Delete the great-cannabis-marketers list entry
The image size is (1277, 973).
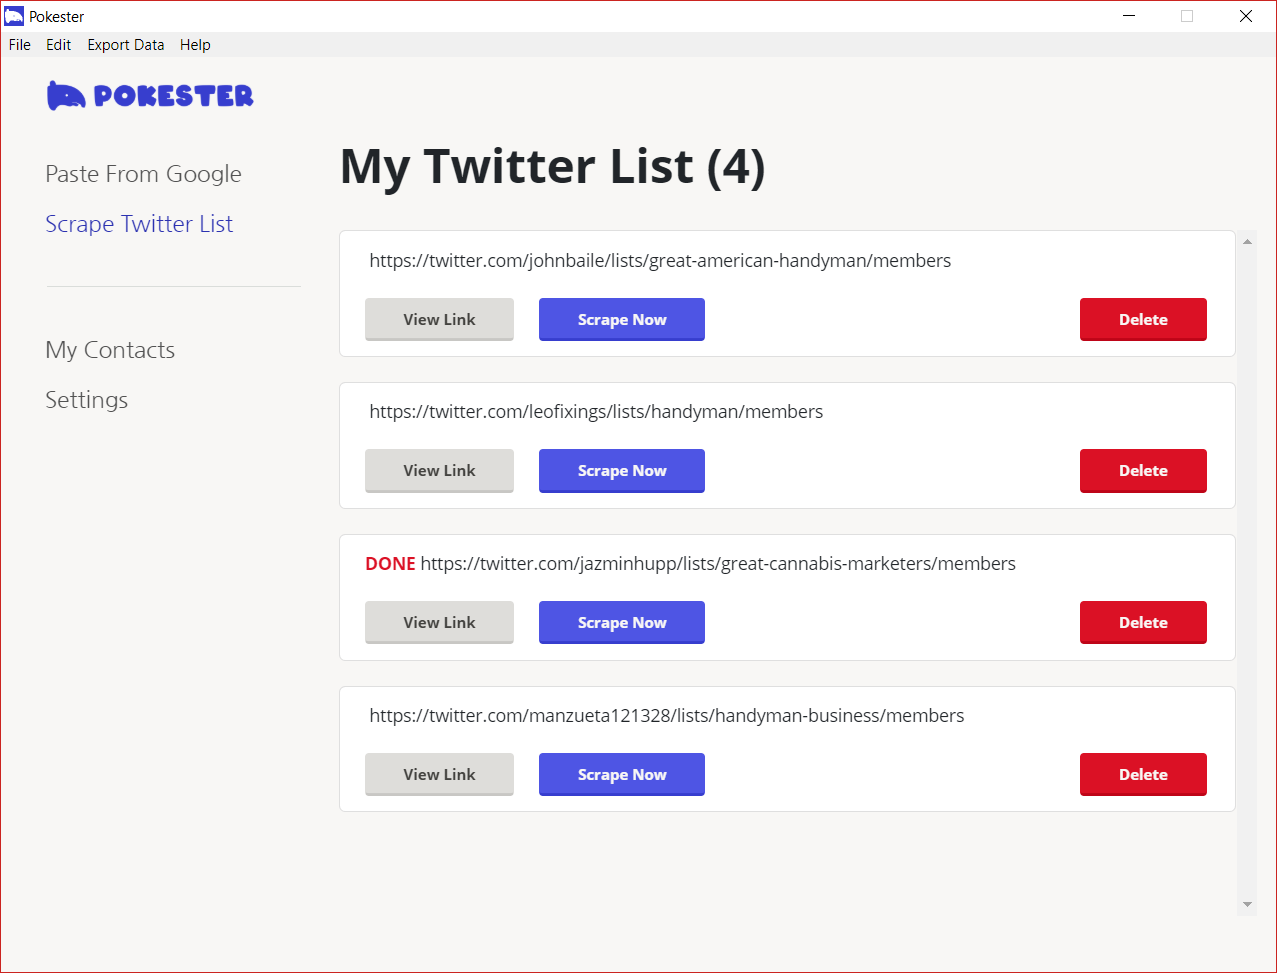[x=1143, y=623]
